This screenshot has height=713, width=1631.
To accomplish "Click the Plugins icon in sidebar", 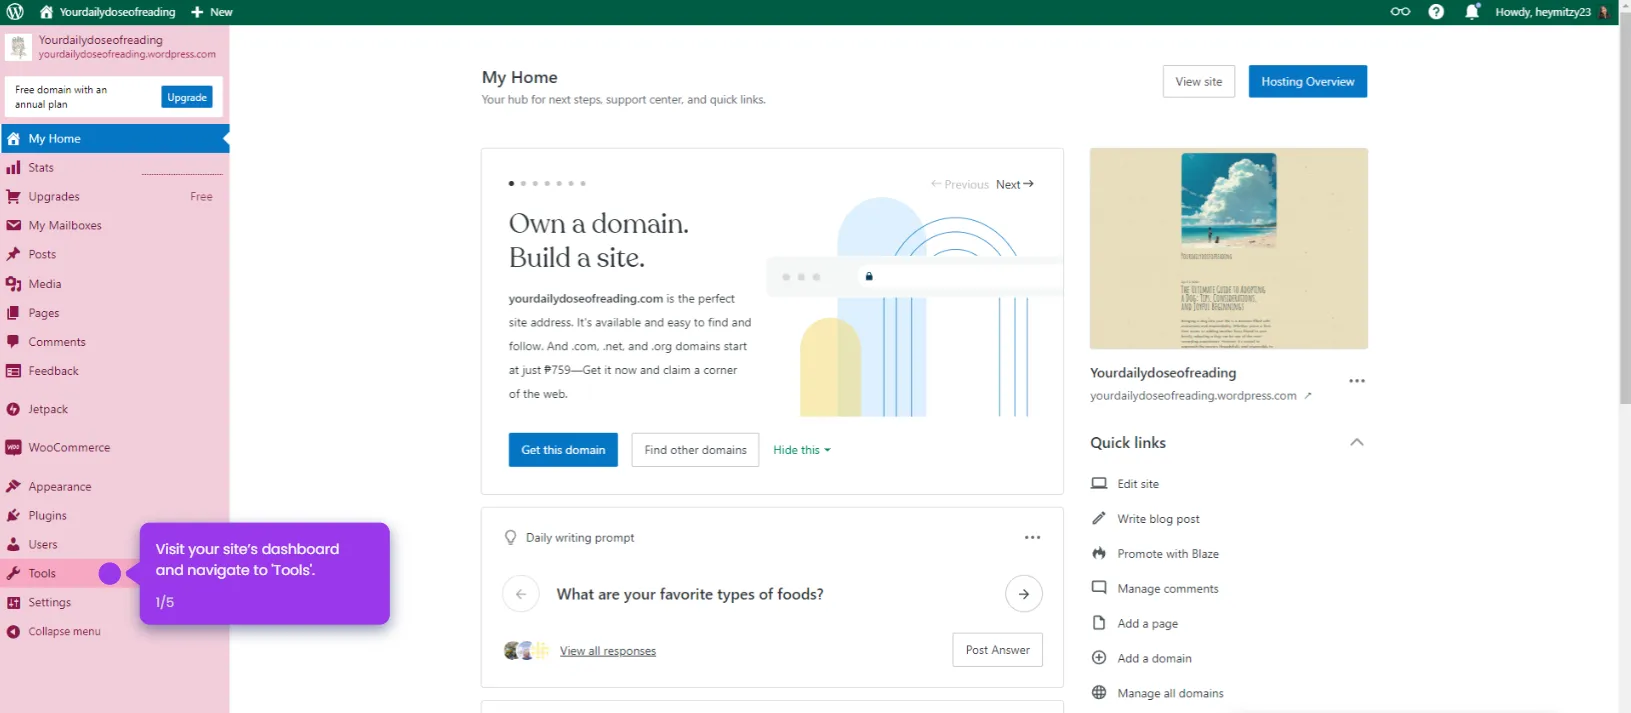I will point(13,516).
